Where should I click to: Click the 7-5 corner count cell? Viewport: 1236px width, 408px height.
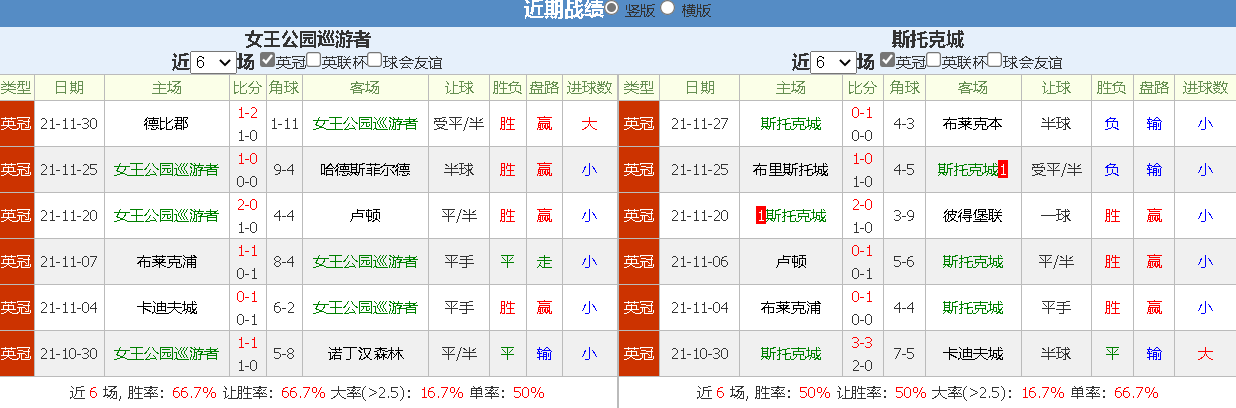tap(903, 354)
